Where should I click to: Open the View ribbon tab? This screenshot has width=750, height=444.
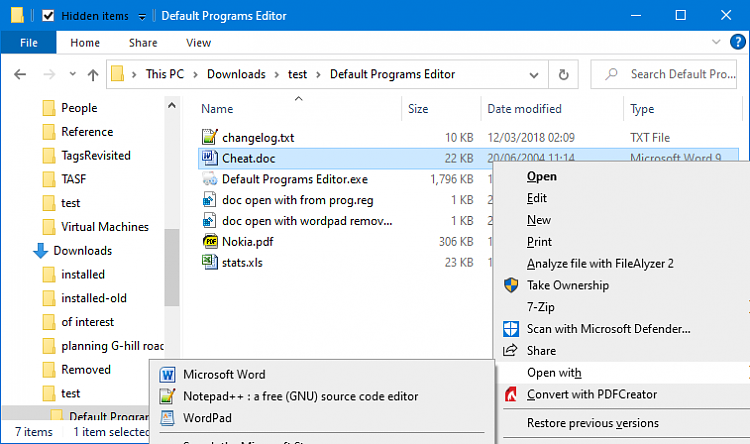[198, 43]
